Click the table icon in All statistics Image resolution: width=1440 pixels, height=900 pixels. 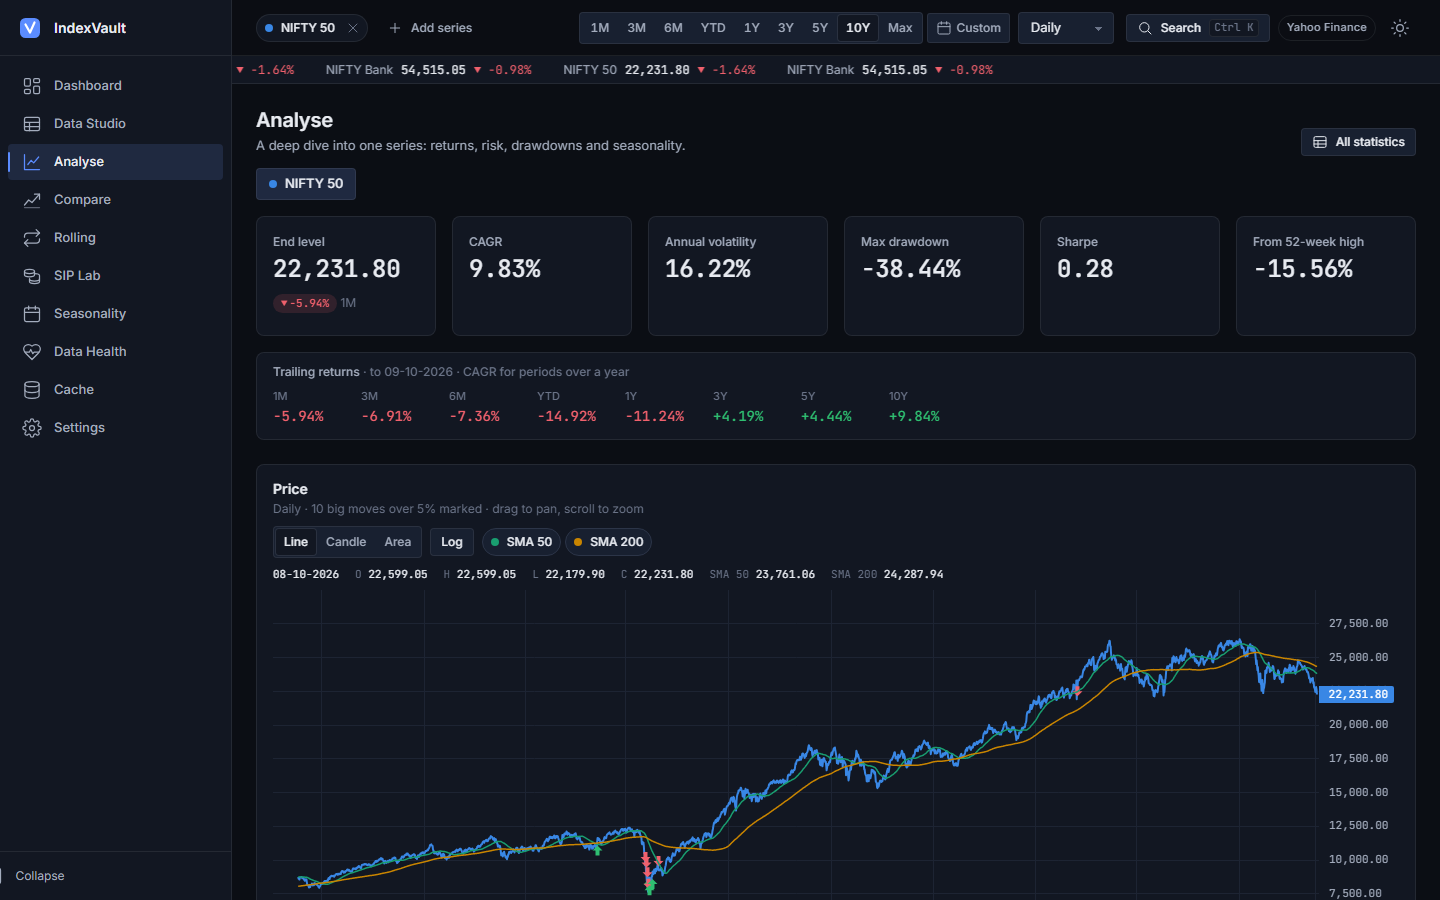(1320, 142)
